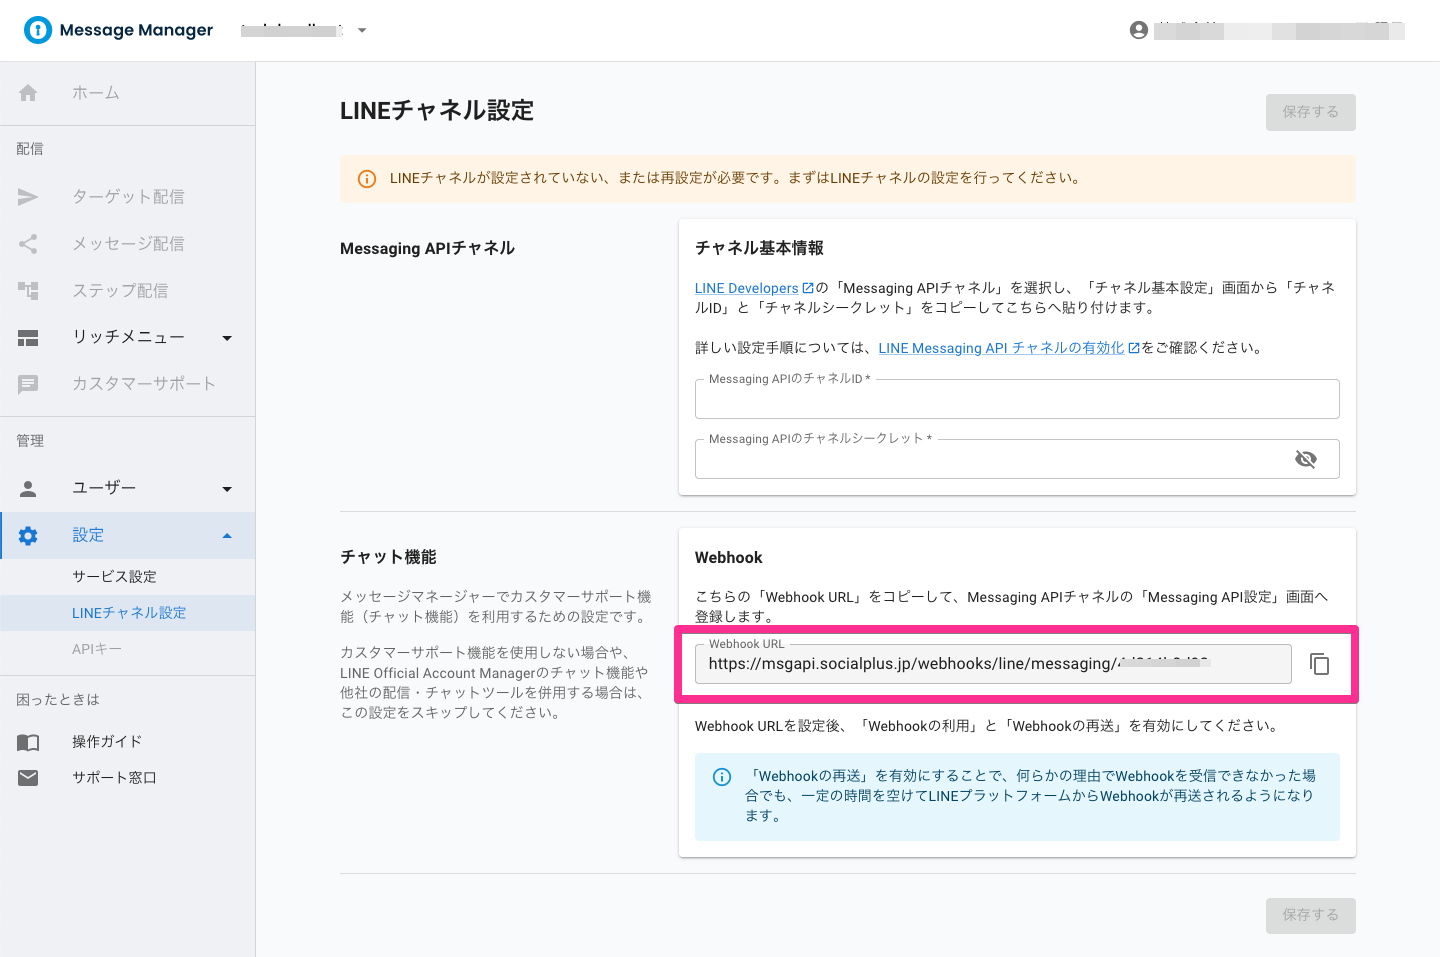Copy the Webhook URL with copy icon
Image resolution: width=1440 pixels, height=957 pixels.
[1320, 664]
